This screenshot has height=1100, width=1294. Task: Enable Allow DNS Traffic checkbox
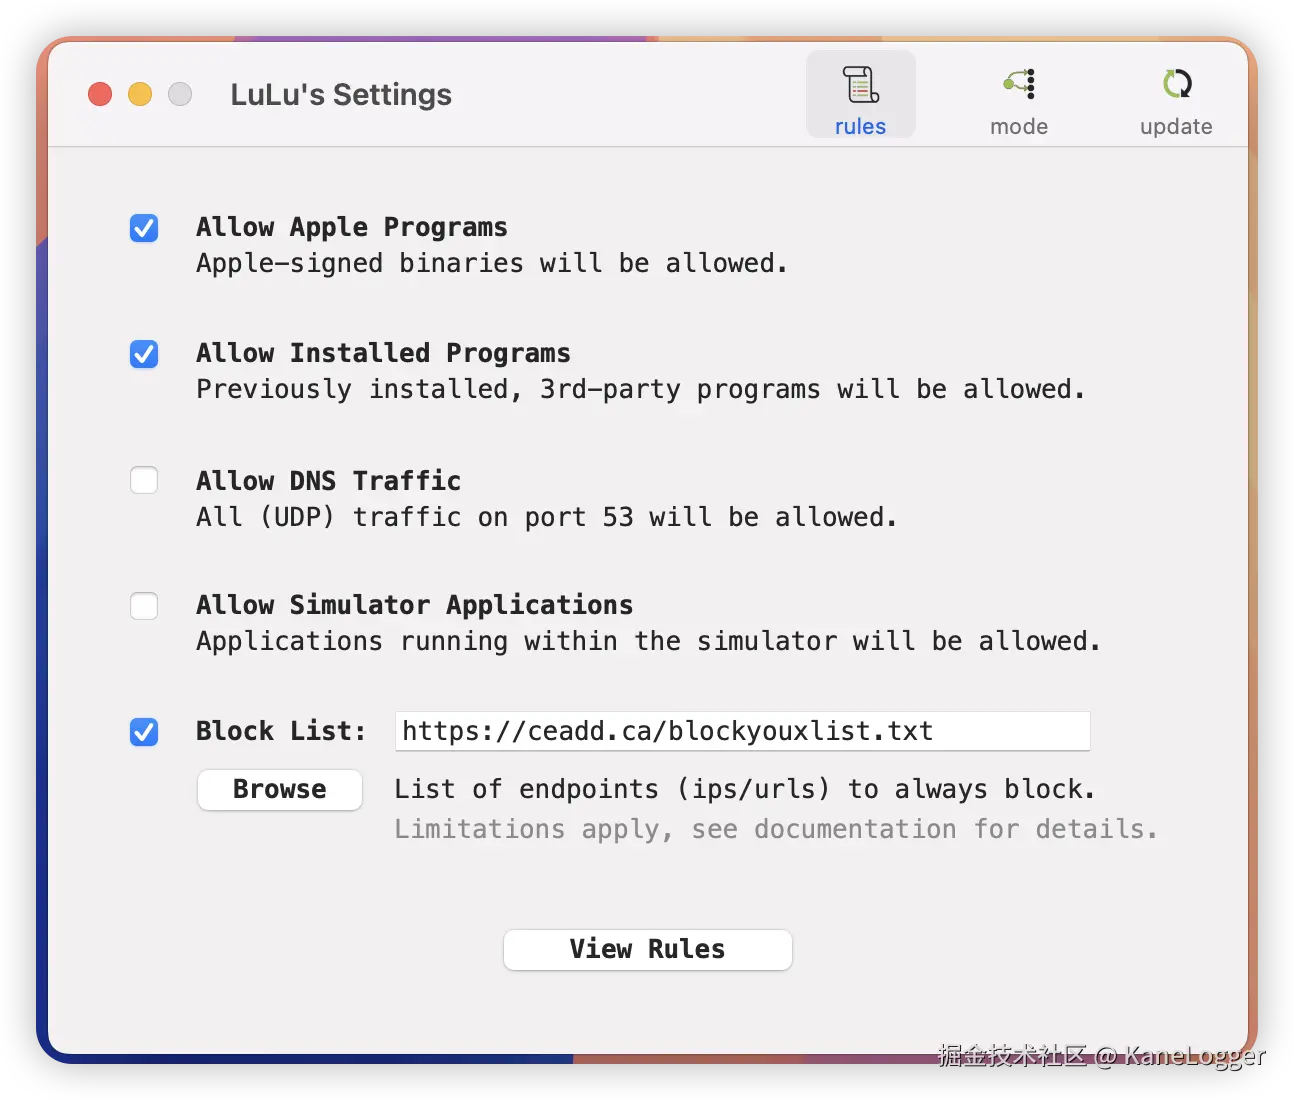[144, 480]
